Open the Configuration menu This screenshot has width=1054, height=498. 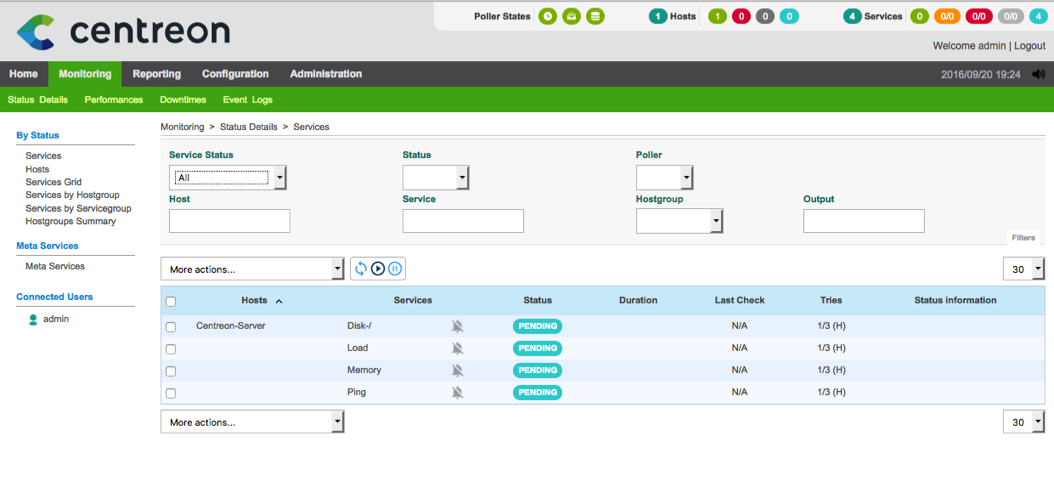click(x=235, y=74)
